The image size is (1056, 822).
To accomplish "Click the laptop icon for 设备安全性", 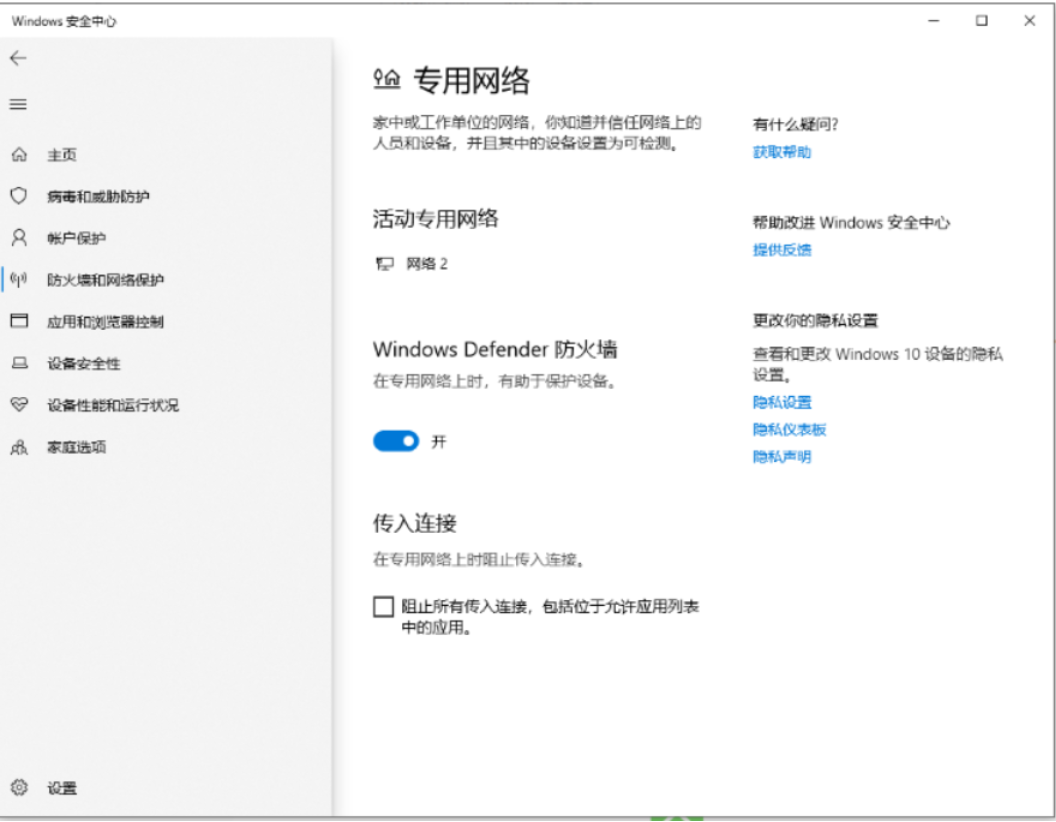I will [x=18, y=363].
